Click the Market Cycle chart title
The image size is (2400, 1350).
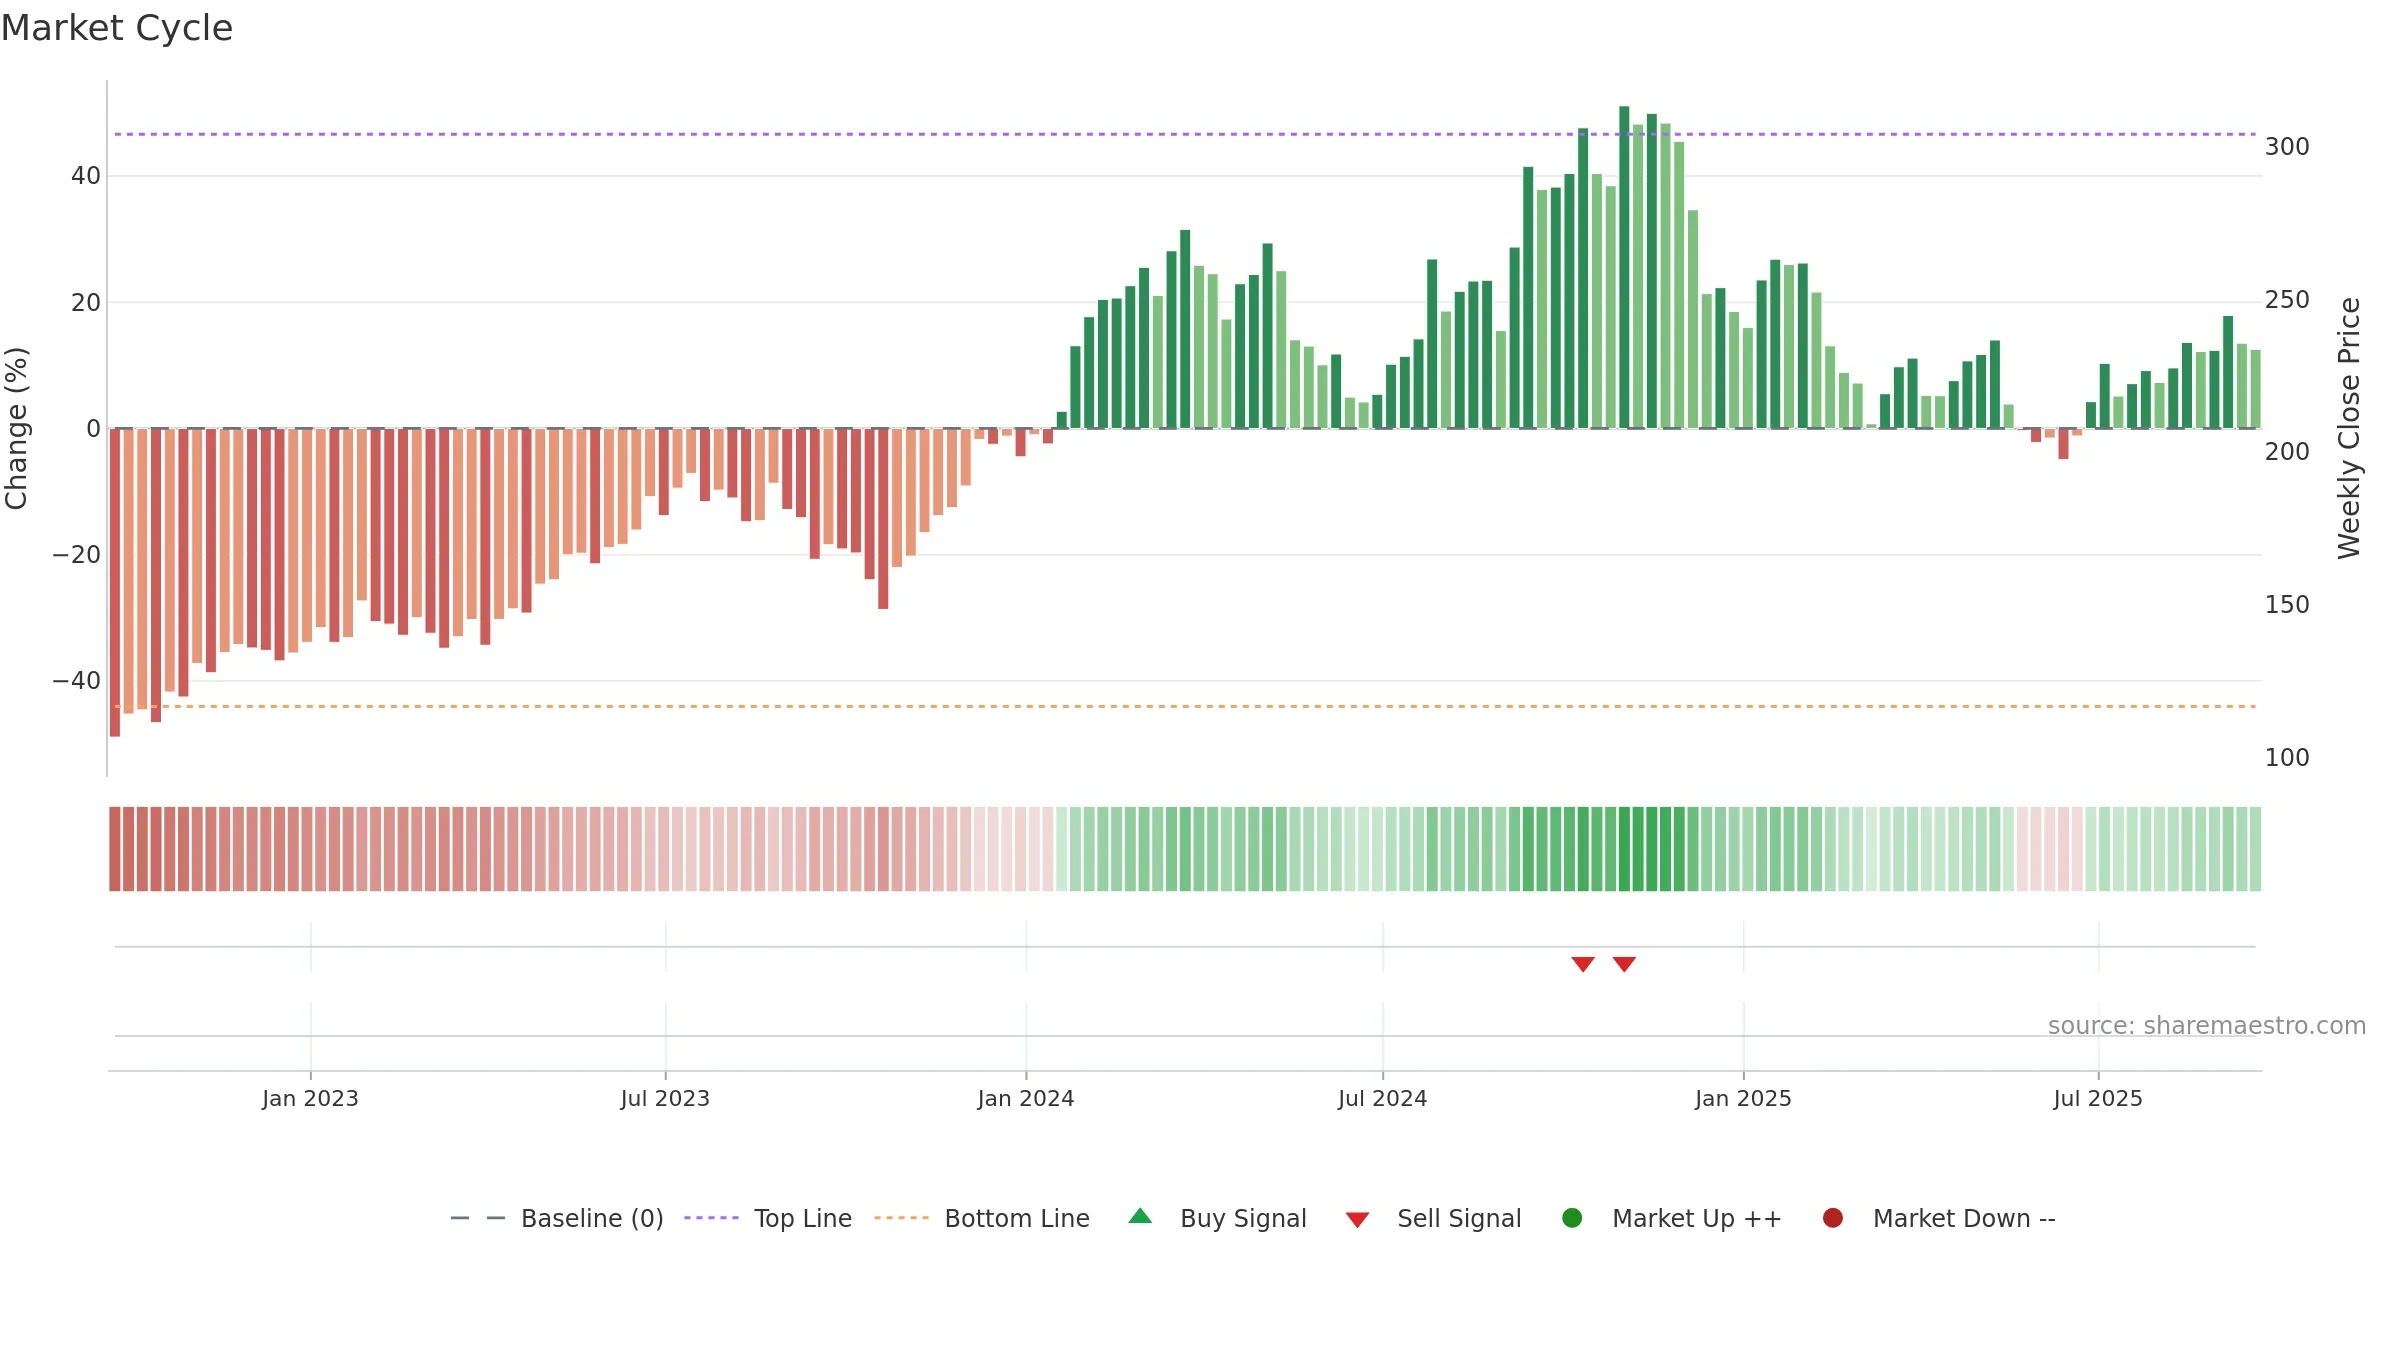pos(117,28)
